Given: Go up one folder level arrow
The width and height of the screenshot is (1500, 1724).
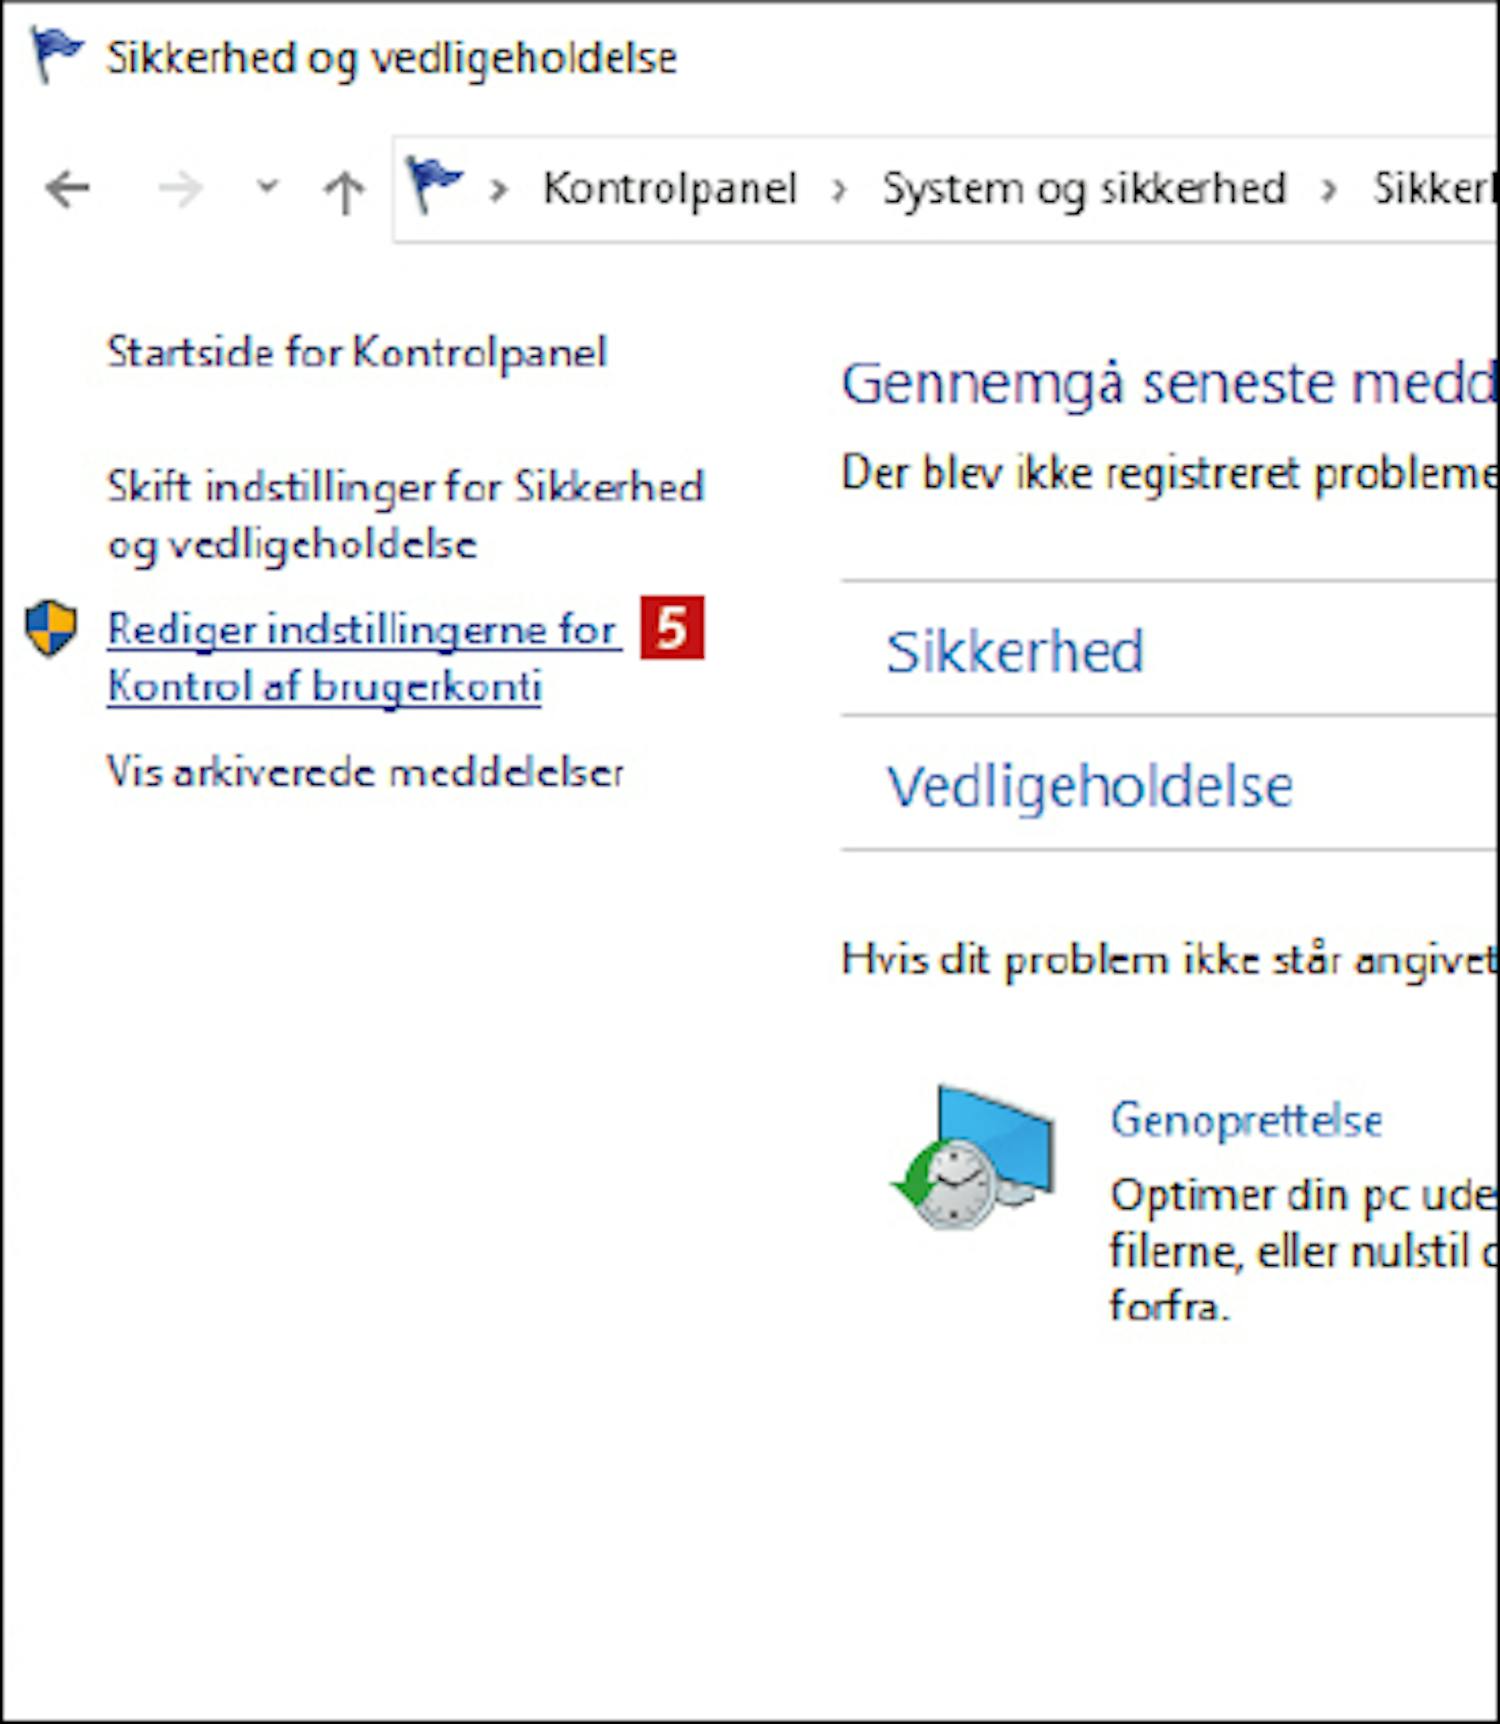Looking at the screenshot, I should 344,191.
